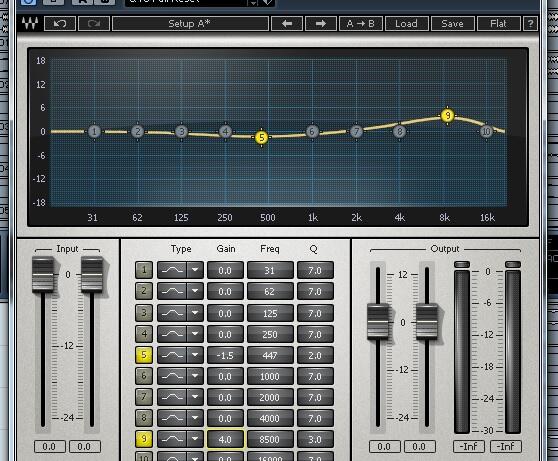Image resolution: width=558 pixels, height=461 pixels.
Task: Select yellow band 9 node on the graph
Action: coord(447,115)
